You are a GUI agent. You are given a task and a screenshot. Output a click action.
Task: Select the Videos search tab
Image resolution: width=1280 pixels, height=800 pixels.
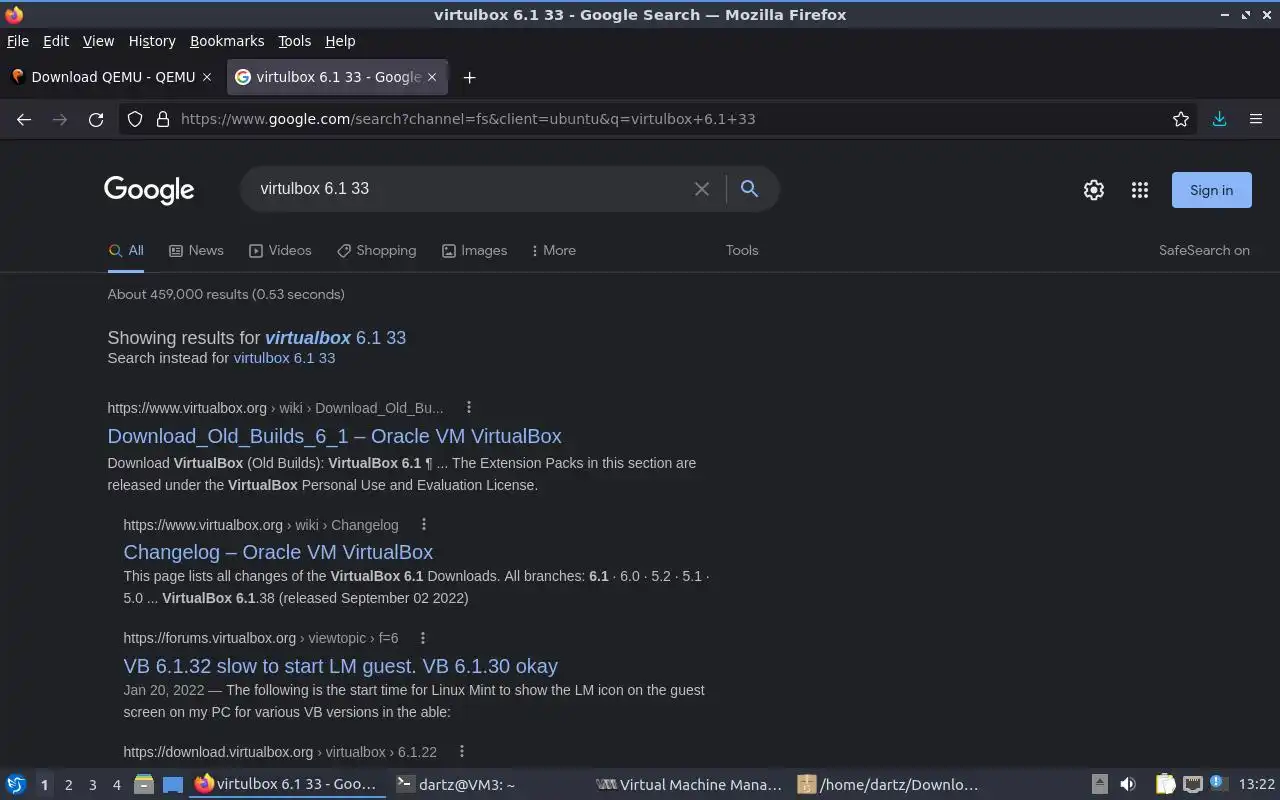280,250
